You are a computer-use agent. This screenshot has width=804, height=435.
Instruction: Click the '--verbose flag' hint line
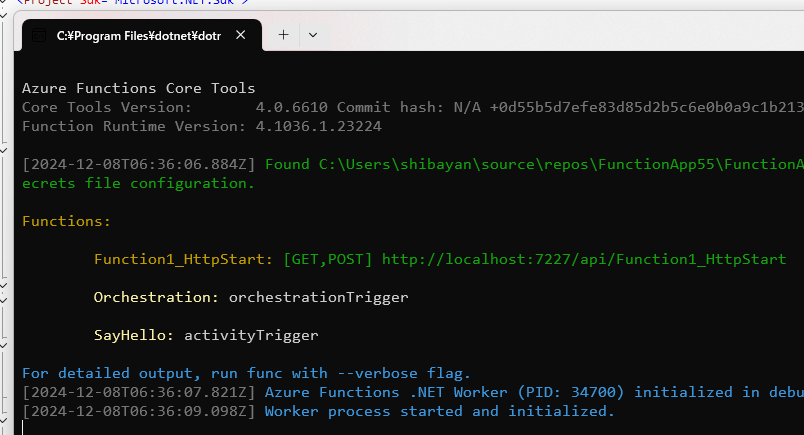click(x=246, y=373)
